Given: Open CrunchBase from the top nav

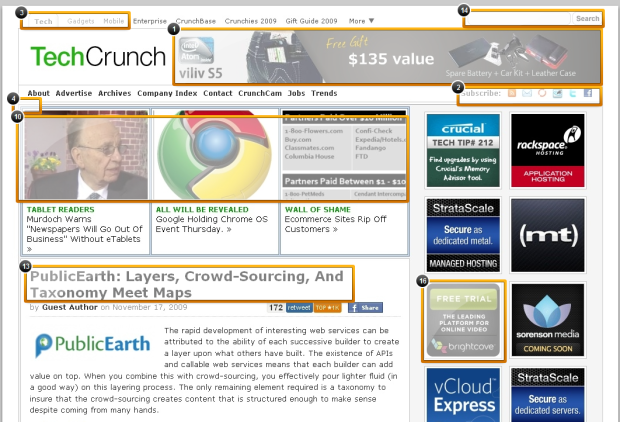Looking at the screenshot, I should tap(196, 21).
